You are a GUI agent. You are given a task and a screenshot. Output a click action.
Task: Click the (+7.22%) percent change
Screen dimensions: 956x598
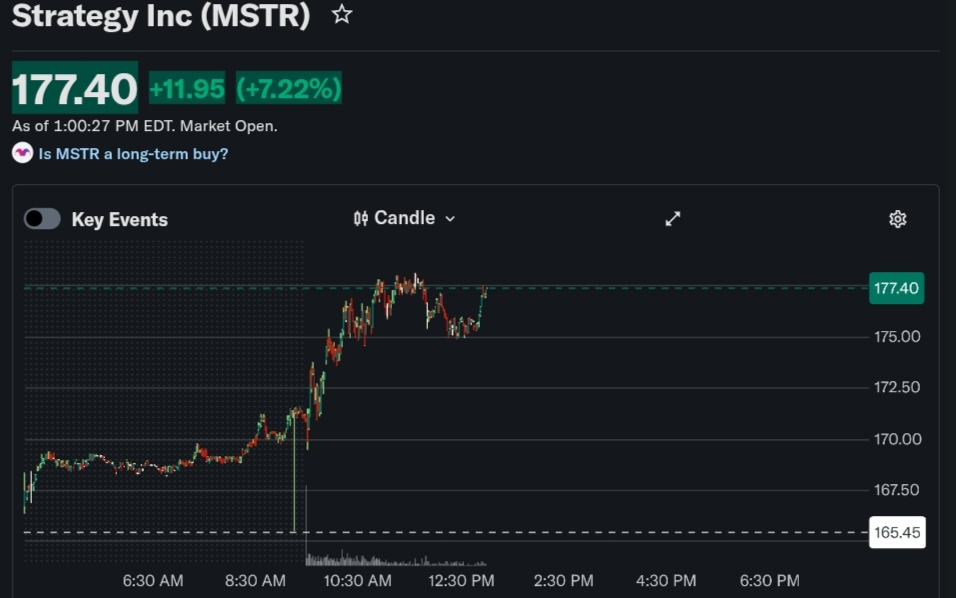(288, 89)
